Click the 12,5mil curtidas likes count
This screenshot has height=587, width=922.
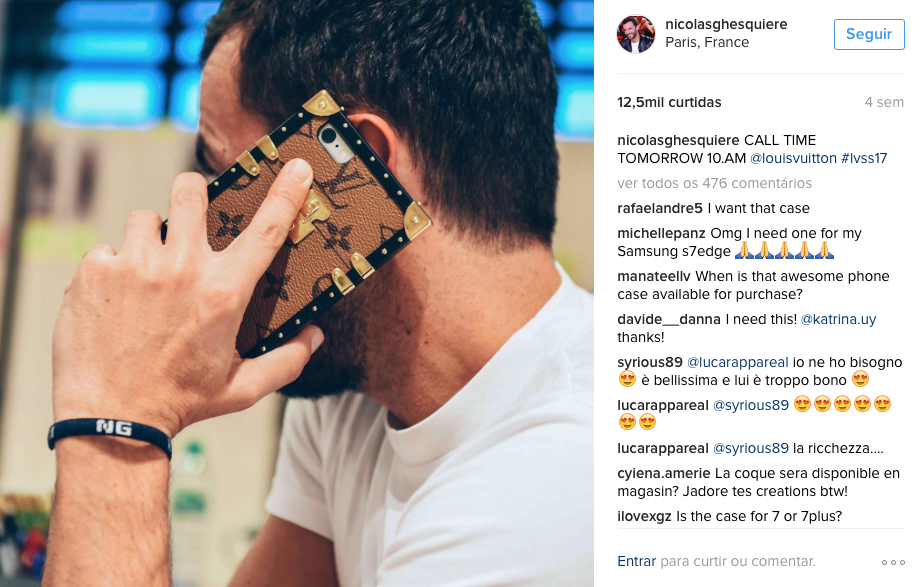pos(669,102)
